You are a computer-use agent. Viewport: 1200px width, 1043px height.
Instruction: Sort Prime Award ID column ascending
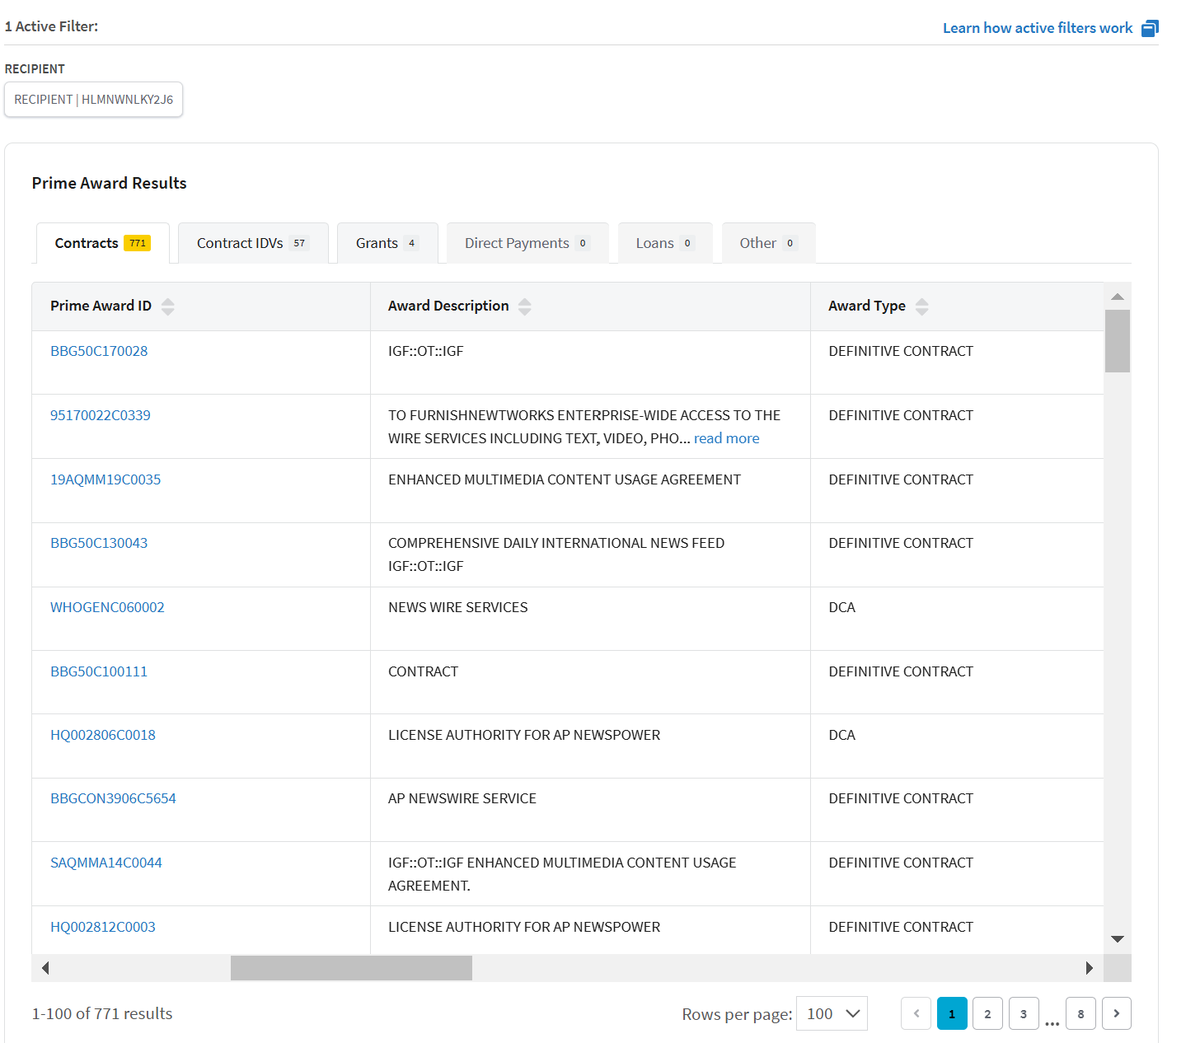168,301
